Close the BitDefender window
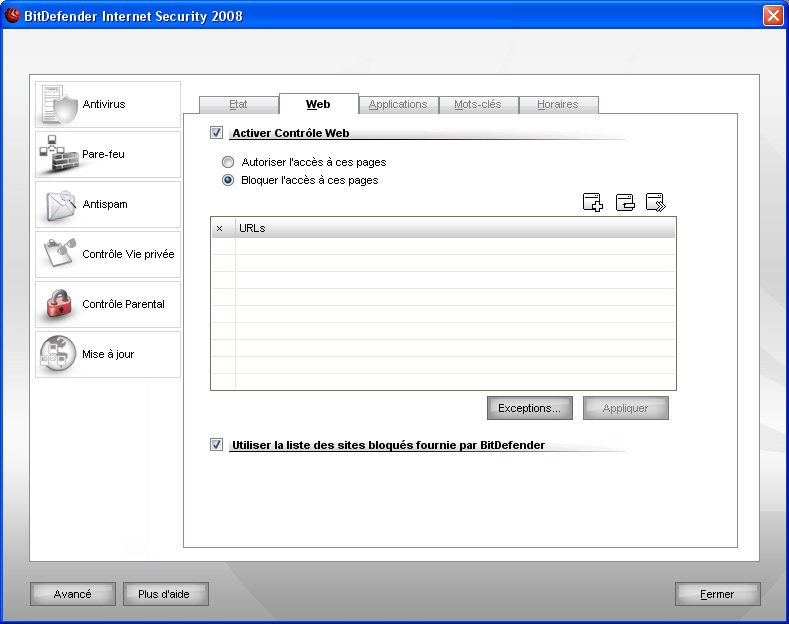The image size is (789, 624). pos(772,15)
